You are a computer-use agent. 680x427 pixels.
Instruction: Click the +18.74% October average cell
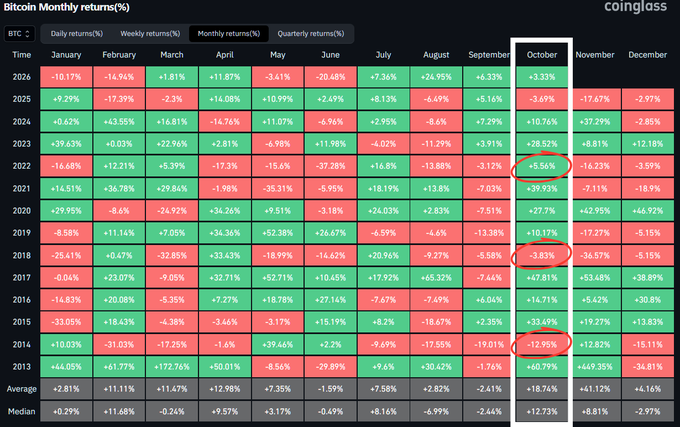click(542, 389)
